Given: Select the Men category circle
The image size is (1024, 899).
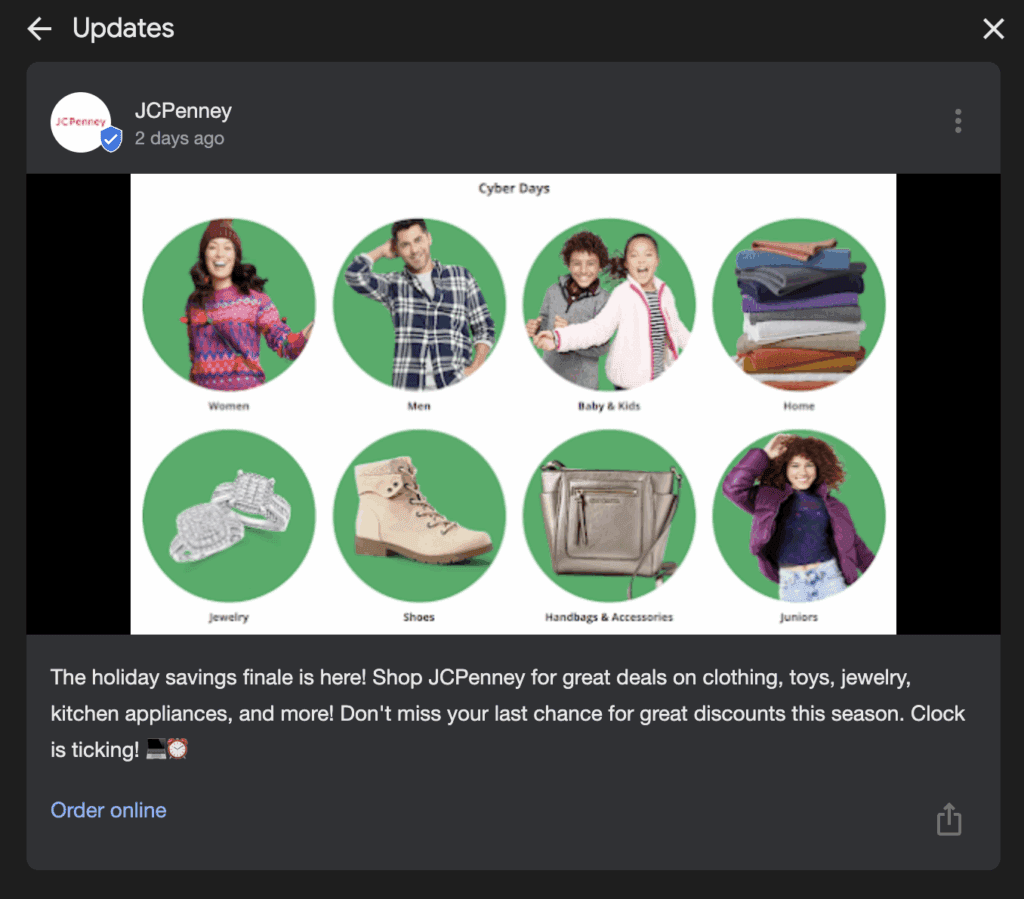Looking at the screenshot, I should pos(419,305).
